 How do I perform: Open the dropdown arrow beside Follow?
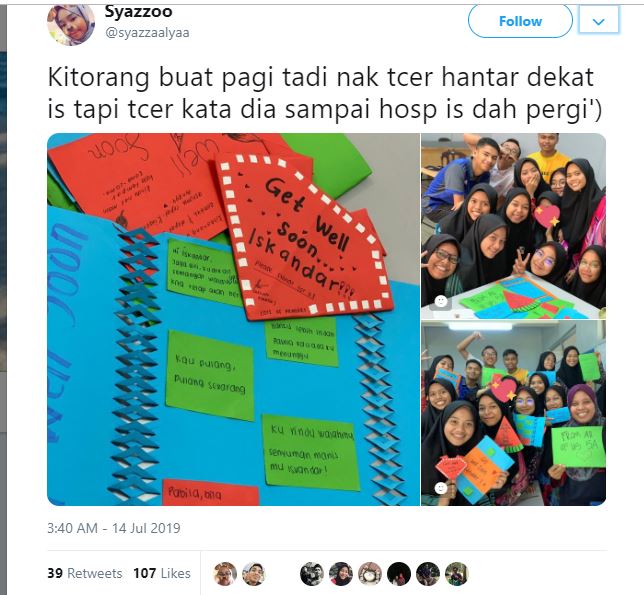point(598,21)
